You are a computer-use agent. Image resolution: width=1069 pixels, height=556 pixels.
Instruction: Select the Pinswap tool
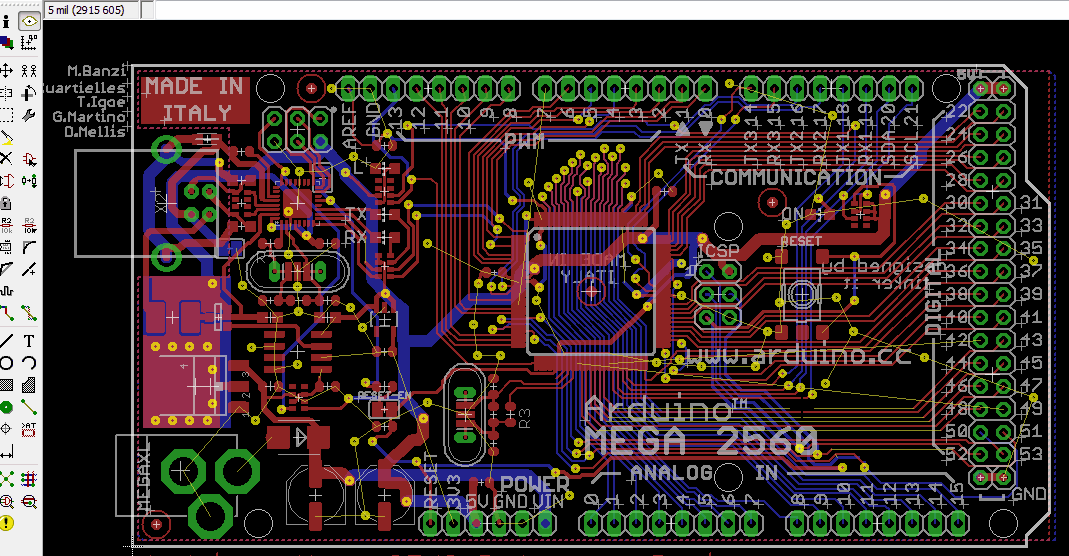pyautogui.click(x=7, y=181)
